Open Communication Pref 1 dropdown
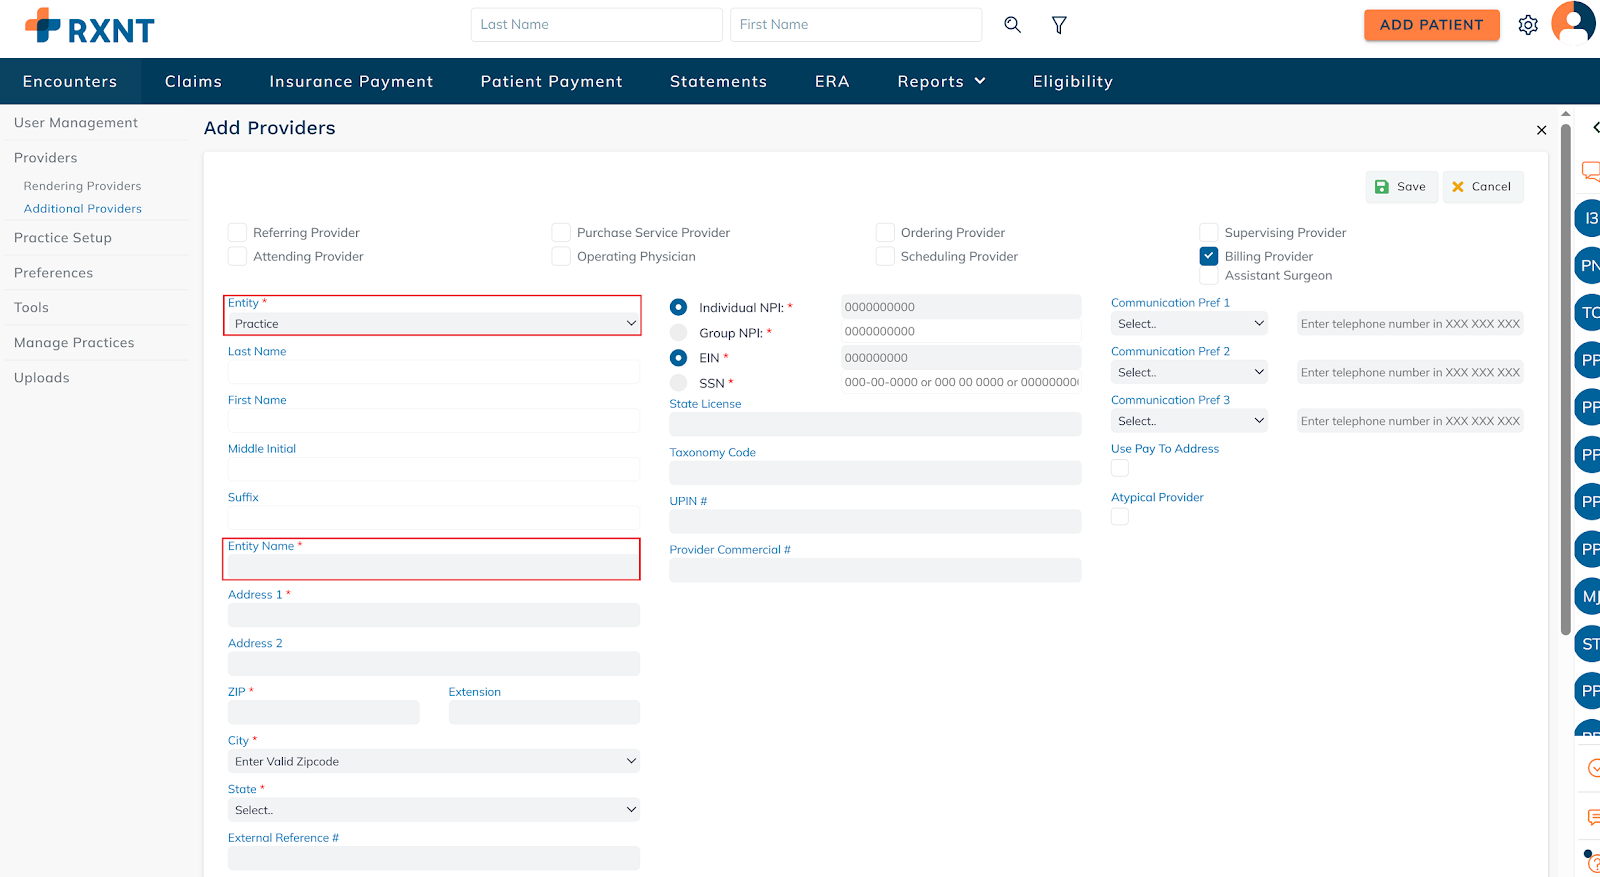1600x877 pixels. (1189, 324)
